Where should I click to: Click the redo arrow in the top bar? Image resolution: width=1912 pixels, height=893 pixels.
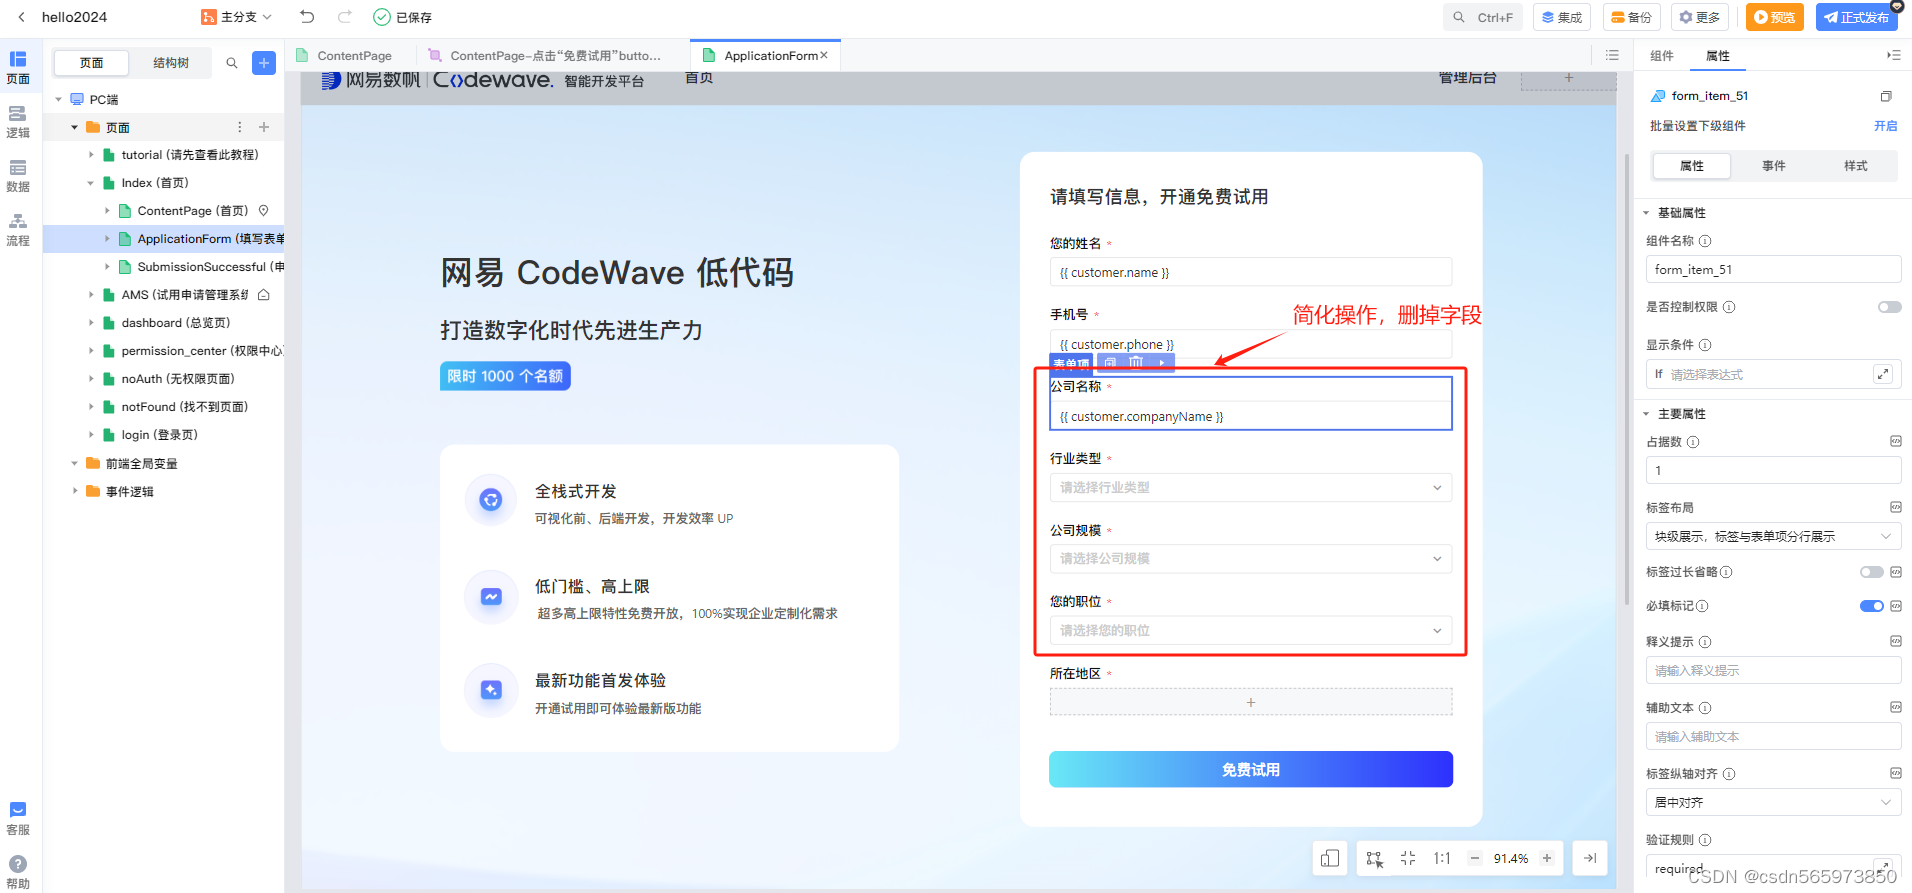345,17
